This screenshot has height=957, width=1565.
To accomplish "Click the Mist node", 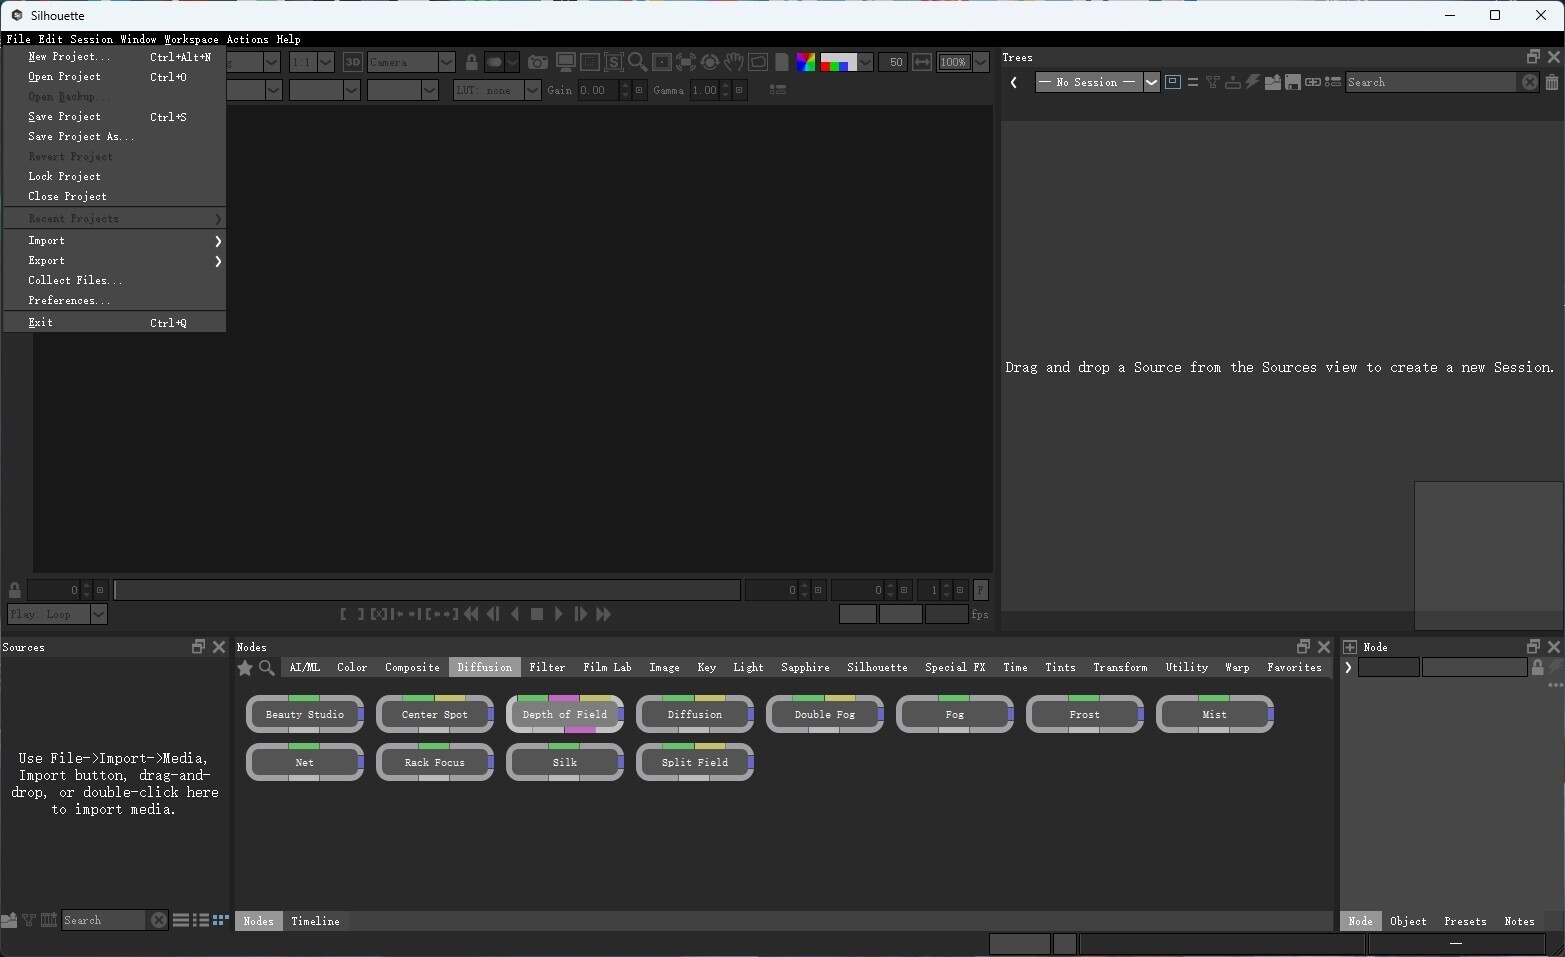I will 1215,714.
